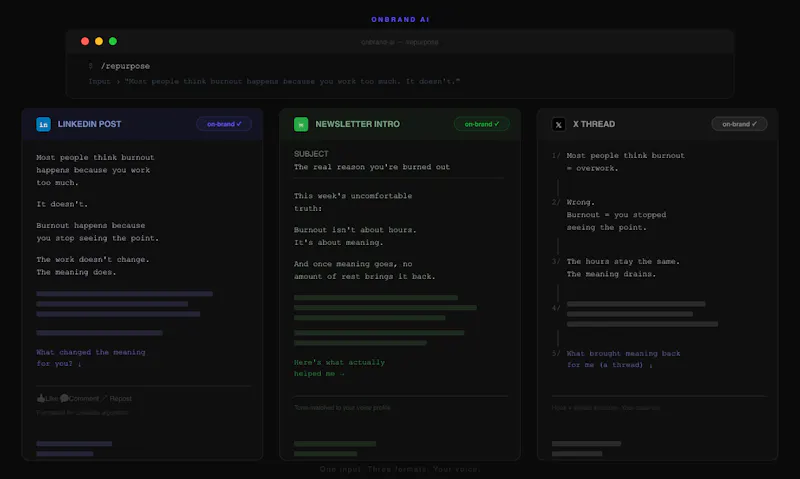This screenshot has height=479, width=800.
Task: Click the "What changed the meaning for you?" text
Action: click(91, 358)
